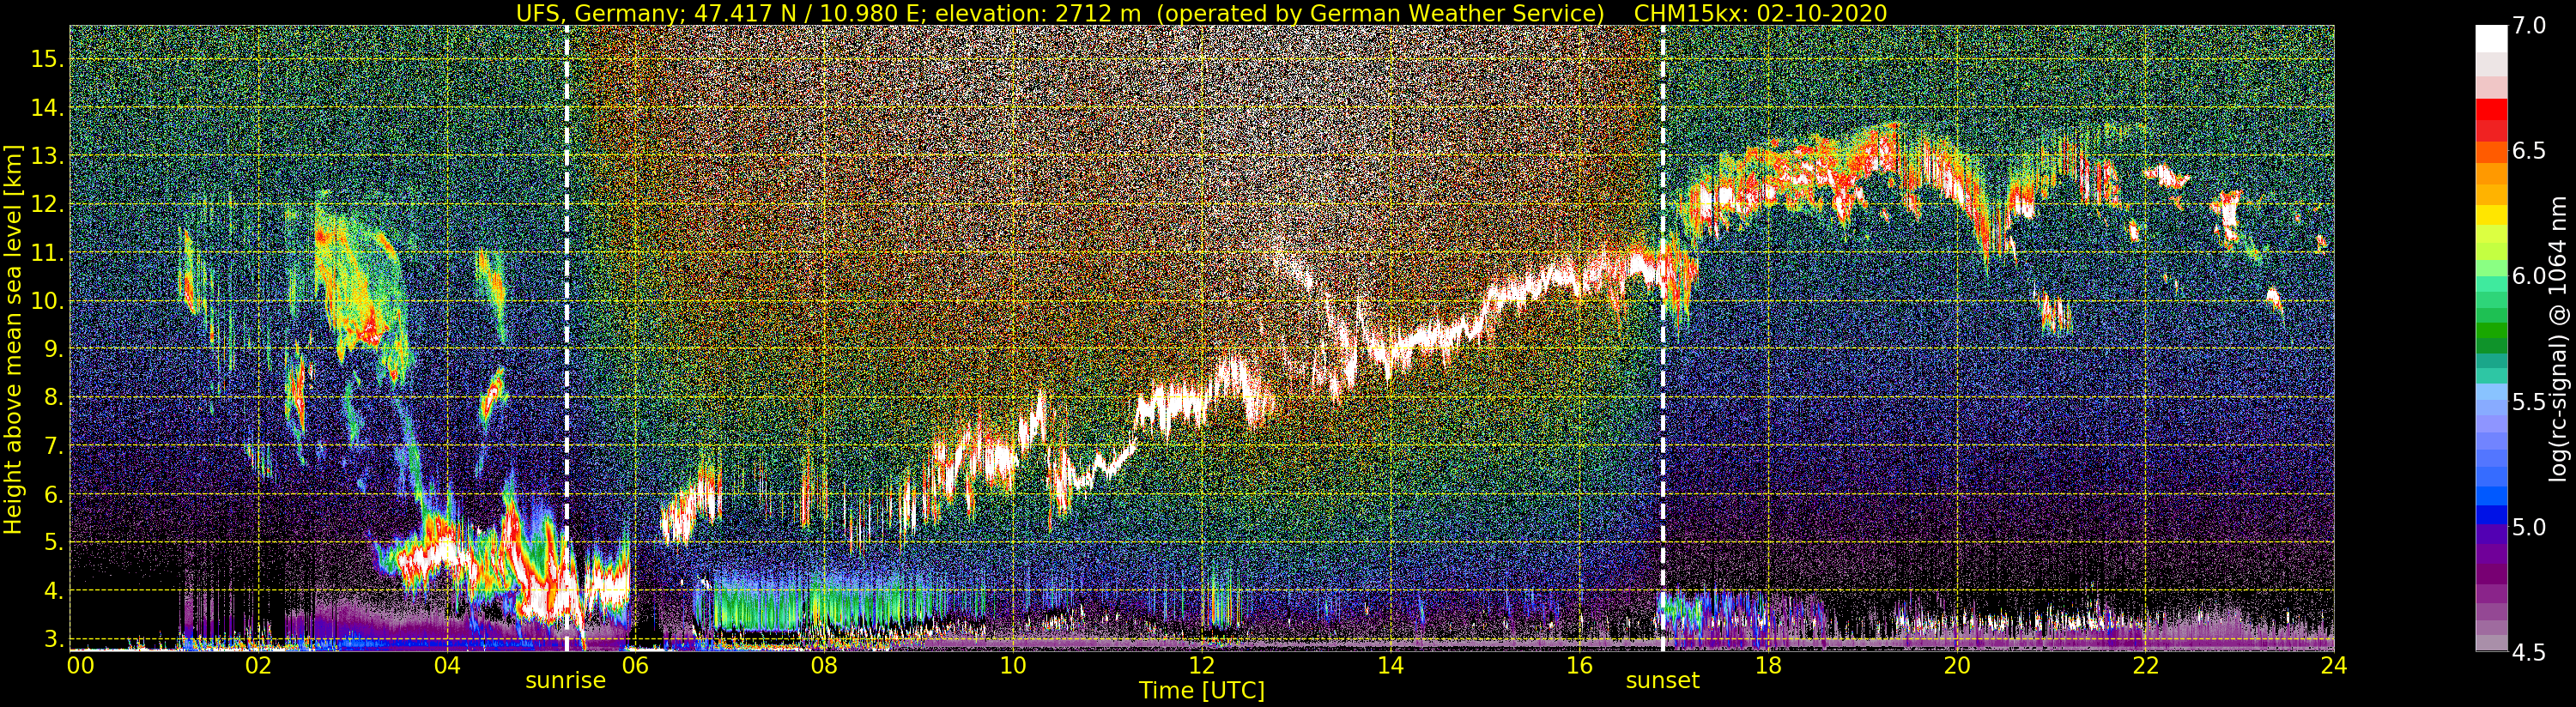
Task: Click the height axis tick '5.'
Action: (53, 542)
